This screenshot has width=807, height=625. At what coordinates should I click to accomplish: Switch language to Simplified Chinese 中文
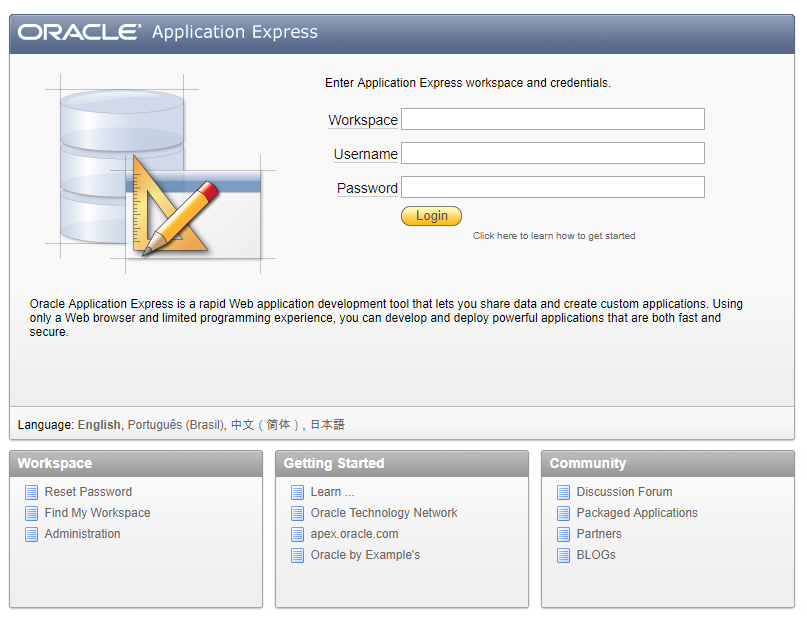point(265,425)
